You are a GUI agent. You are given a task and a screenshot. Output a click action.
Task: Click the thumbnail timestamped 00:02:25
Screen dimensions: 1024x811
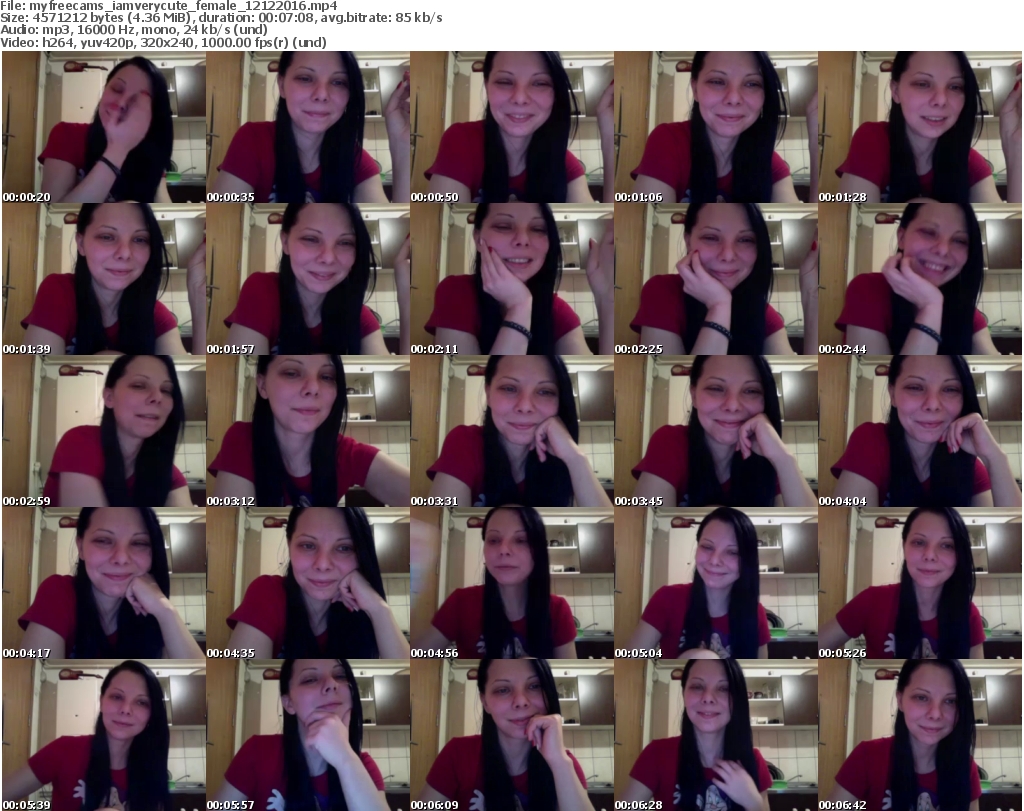click(x=716, y=279)
